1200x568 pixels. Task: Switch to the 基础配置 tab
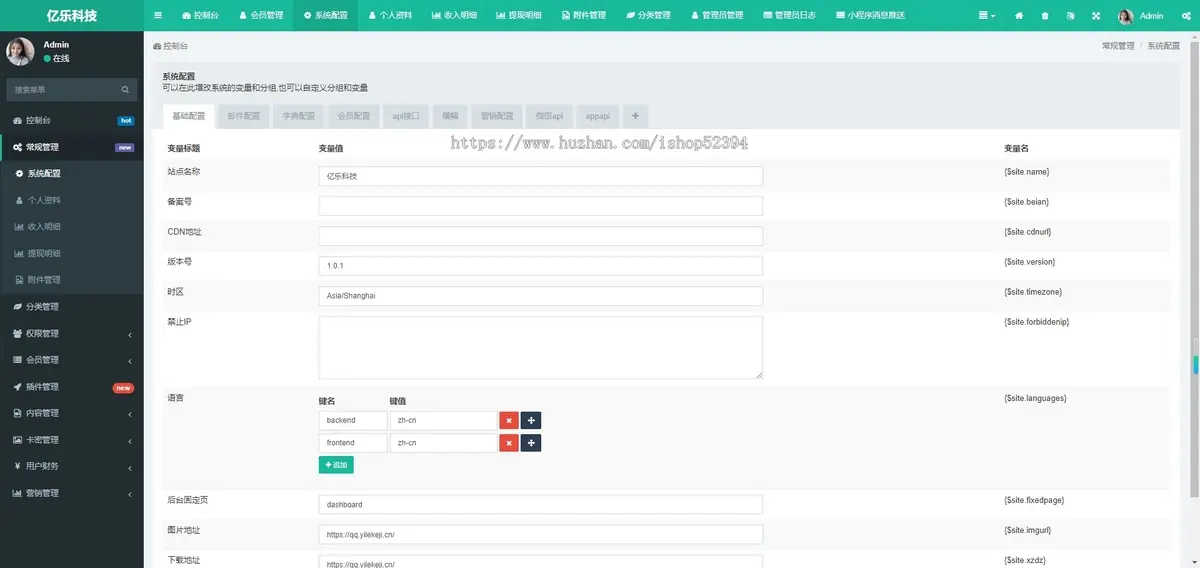pos(188,116)
